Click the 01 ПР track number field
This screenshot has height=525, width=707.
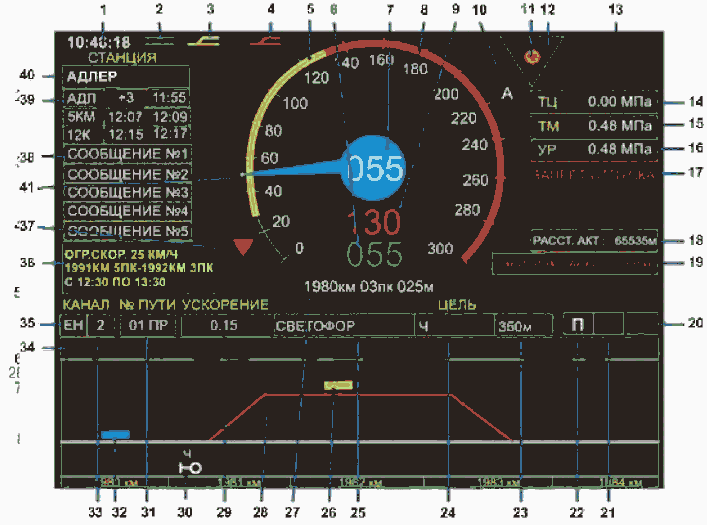point(148,325)
